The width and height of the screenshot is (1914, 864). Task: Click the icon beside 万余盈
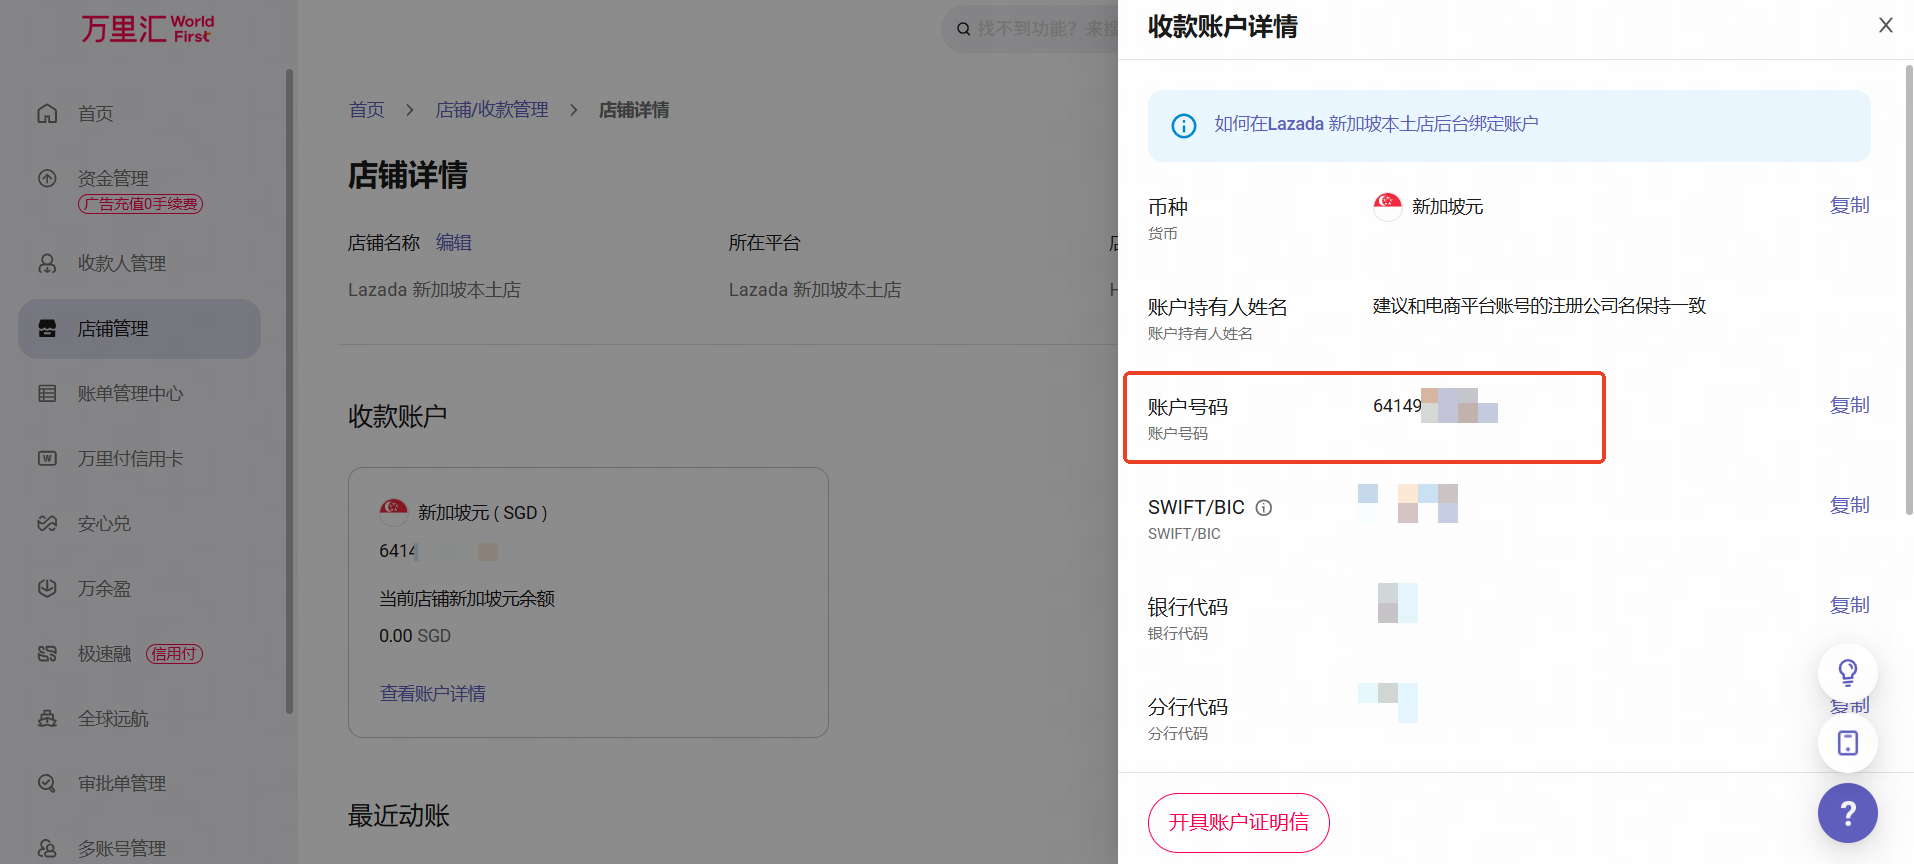tap(47, 589)
